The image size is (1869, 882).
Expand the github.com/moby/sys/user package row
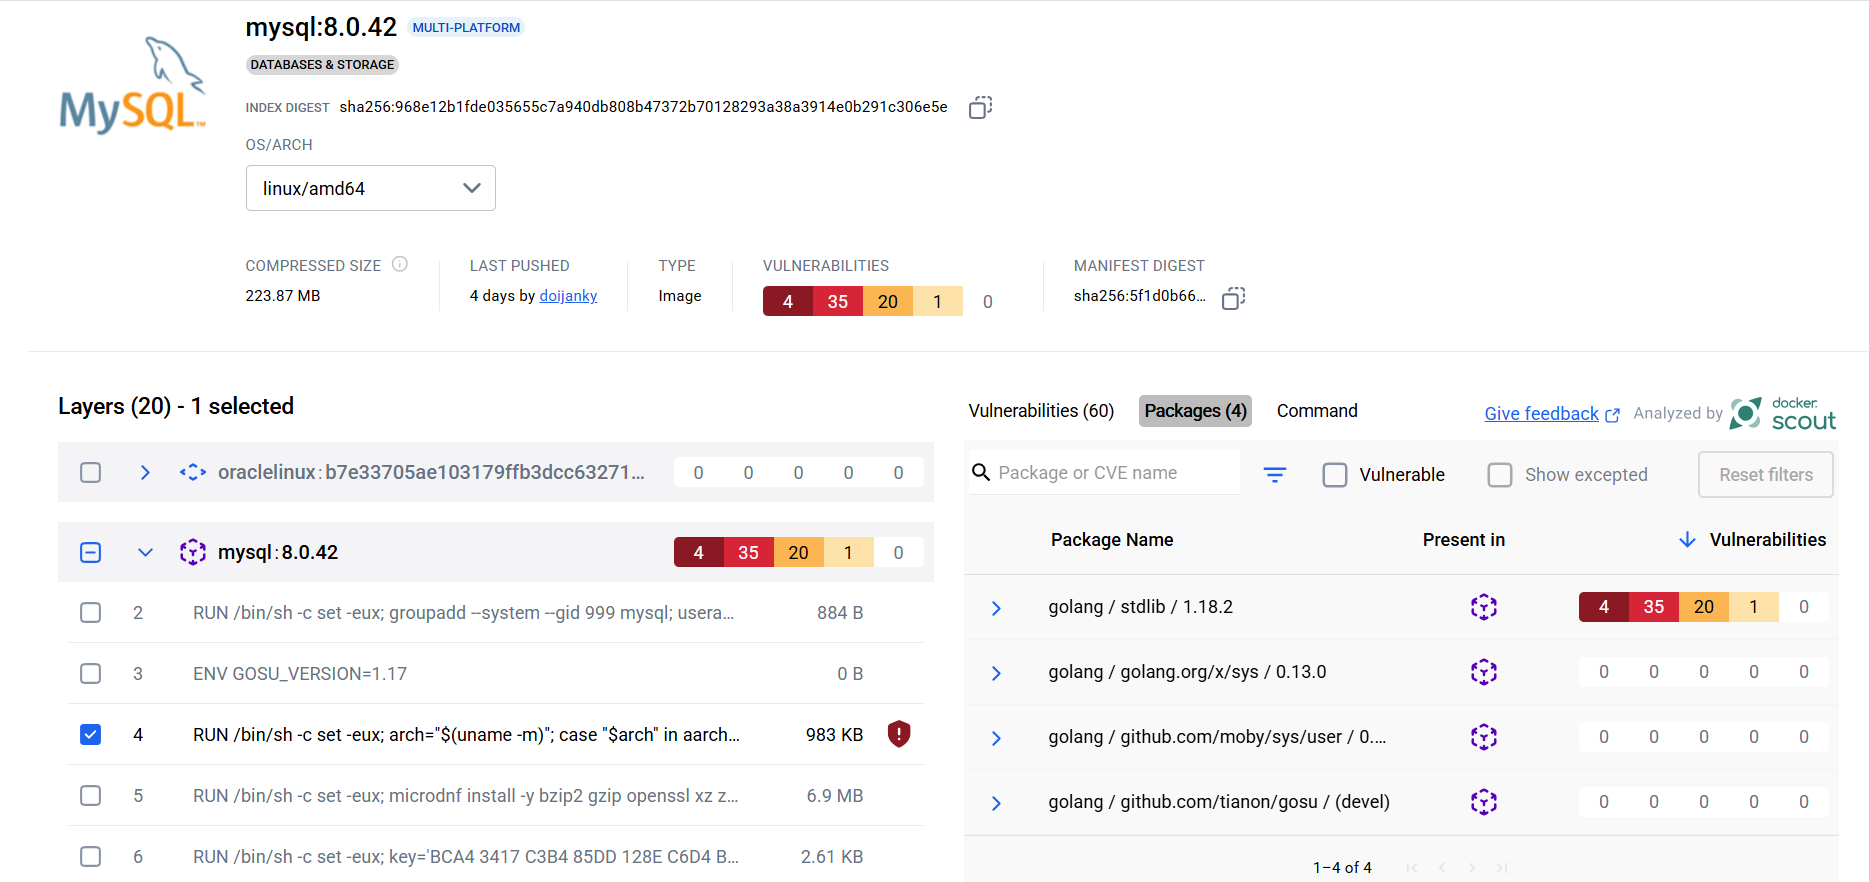(996, 738)
